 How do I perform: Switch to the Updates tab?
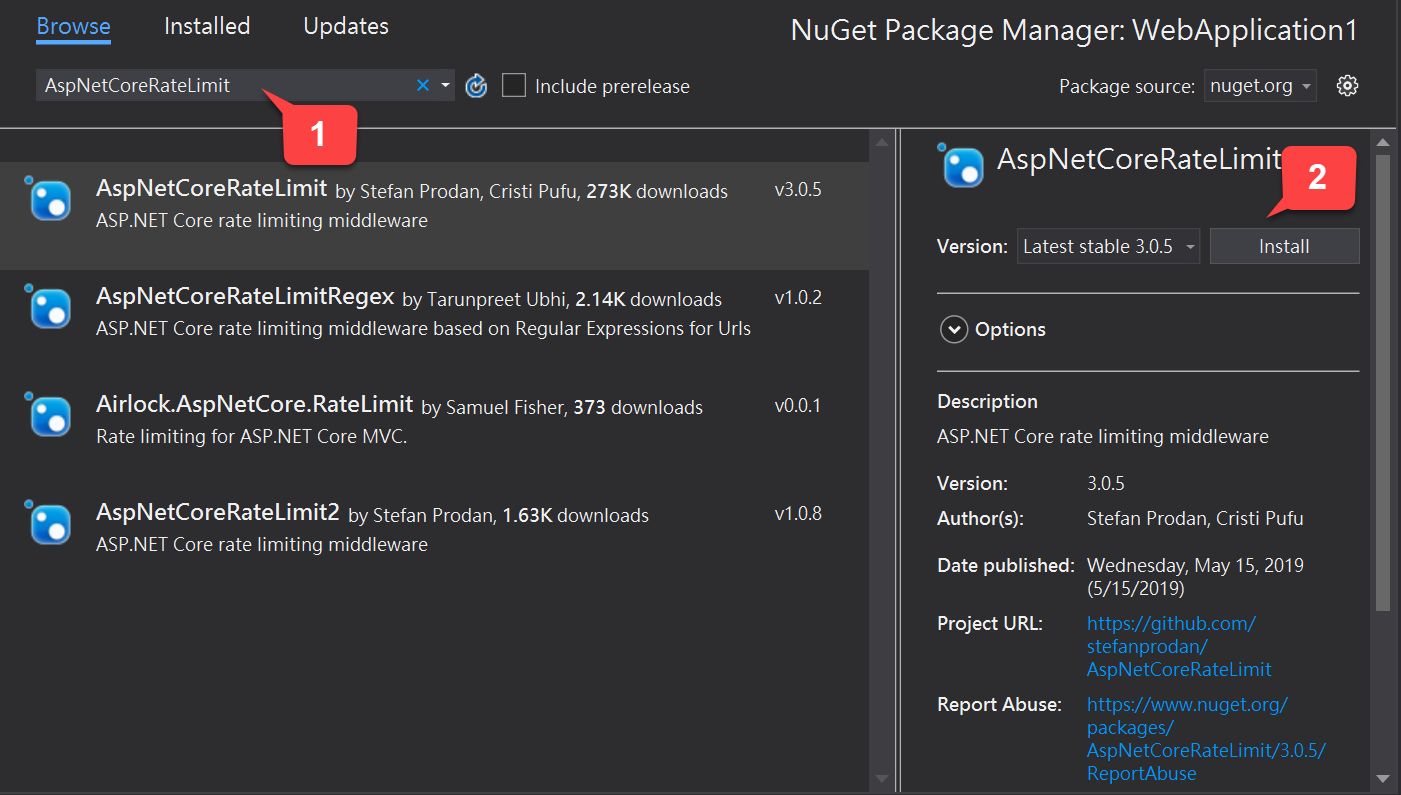tap(345, 26)
